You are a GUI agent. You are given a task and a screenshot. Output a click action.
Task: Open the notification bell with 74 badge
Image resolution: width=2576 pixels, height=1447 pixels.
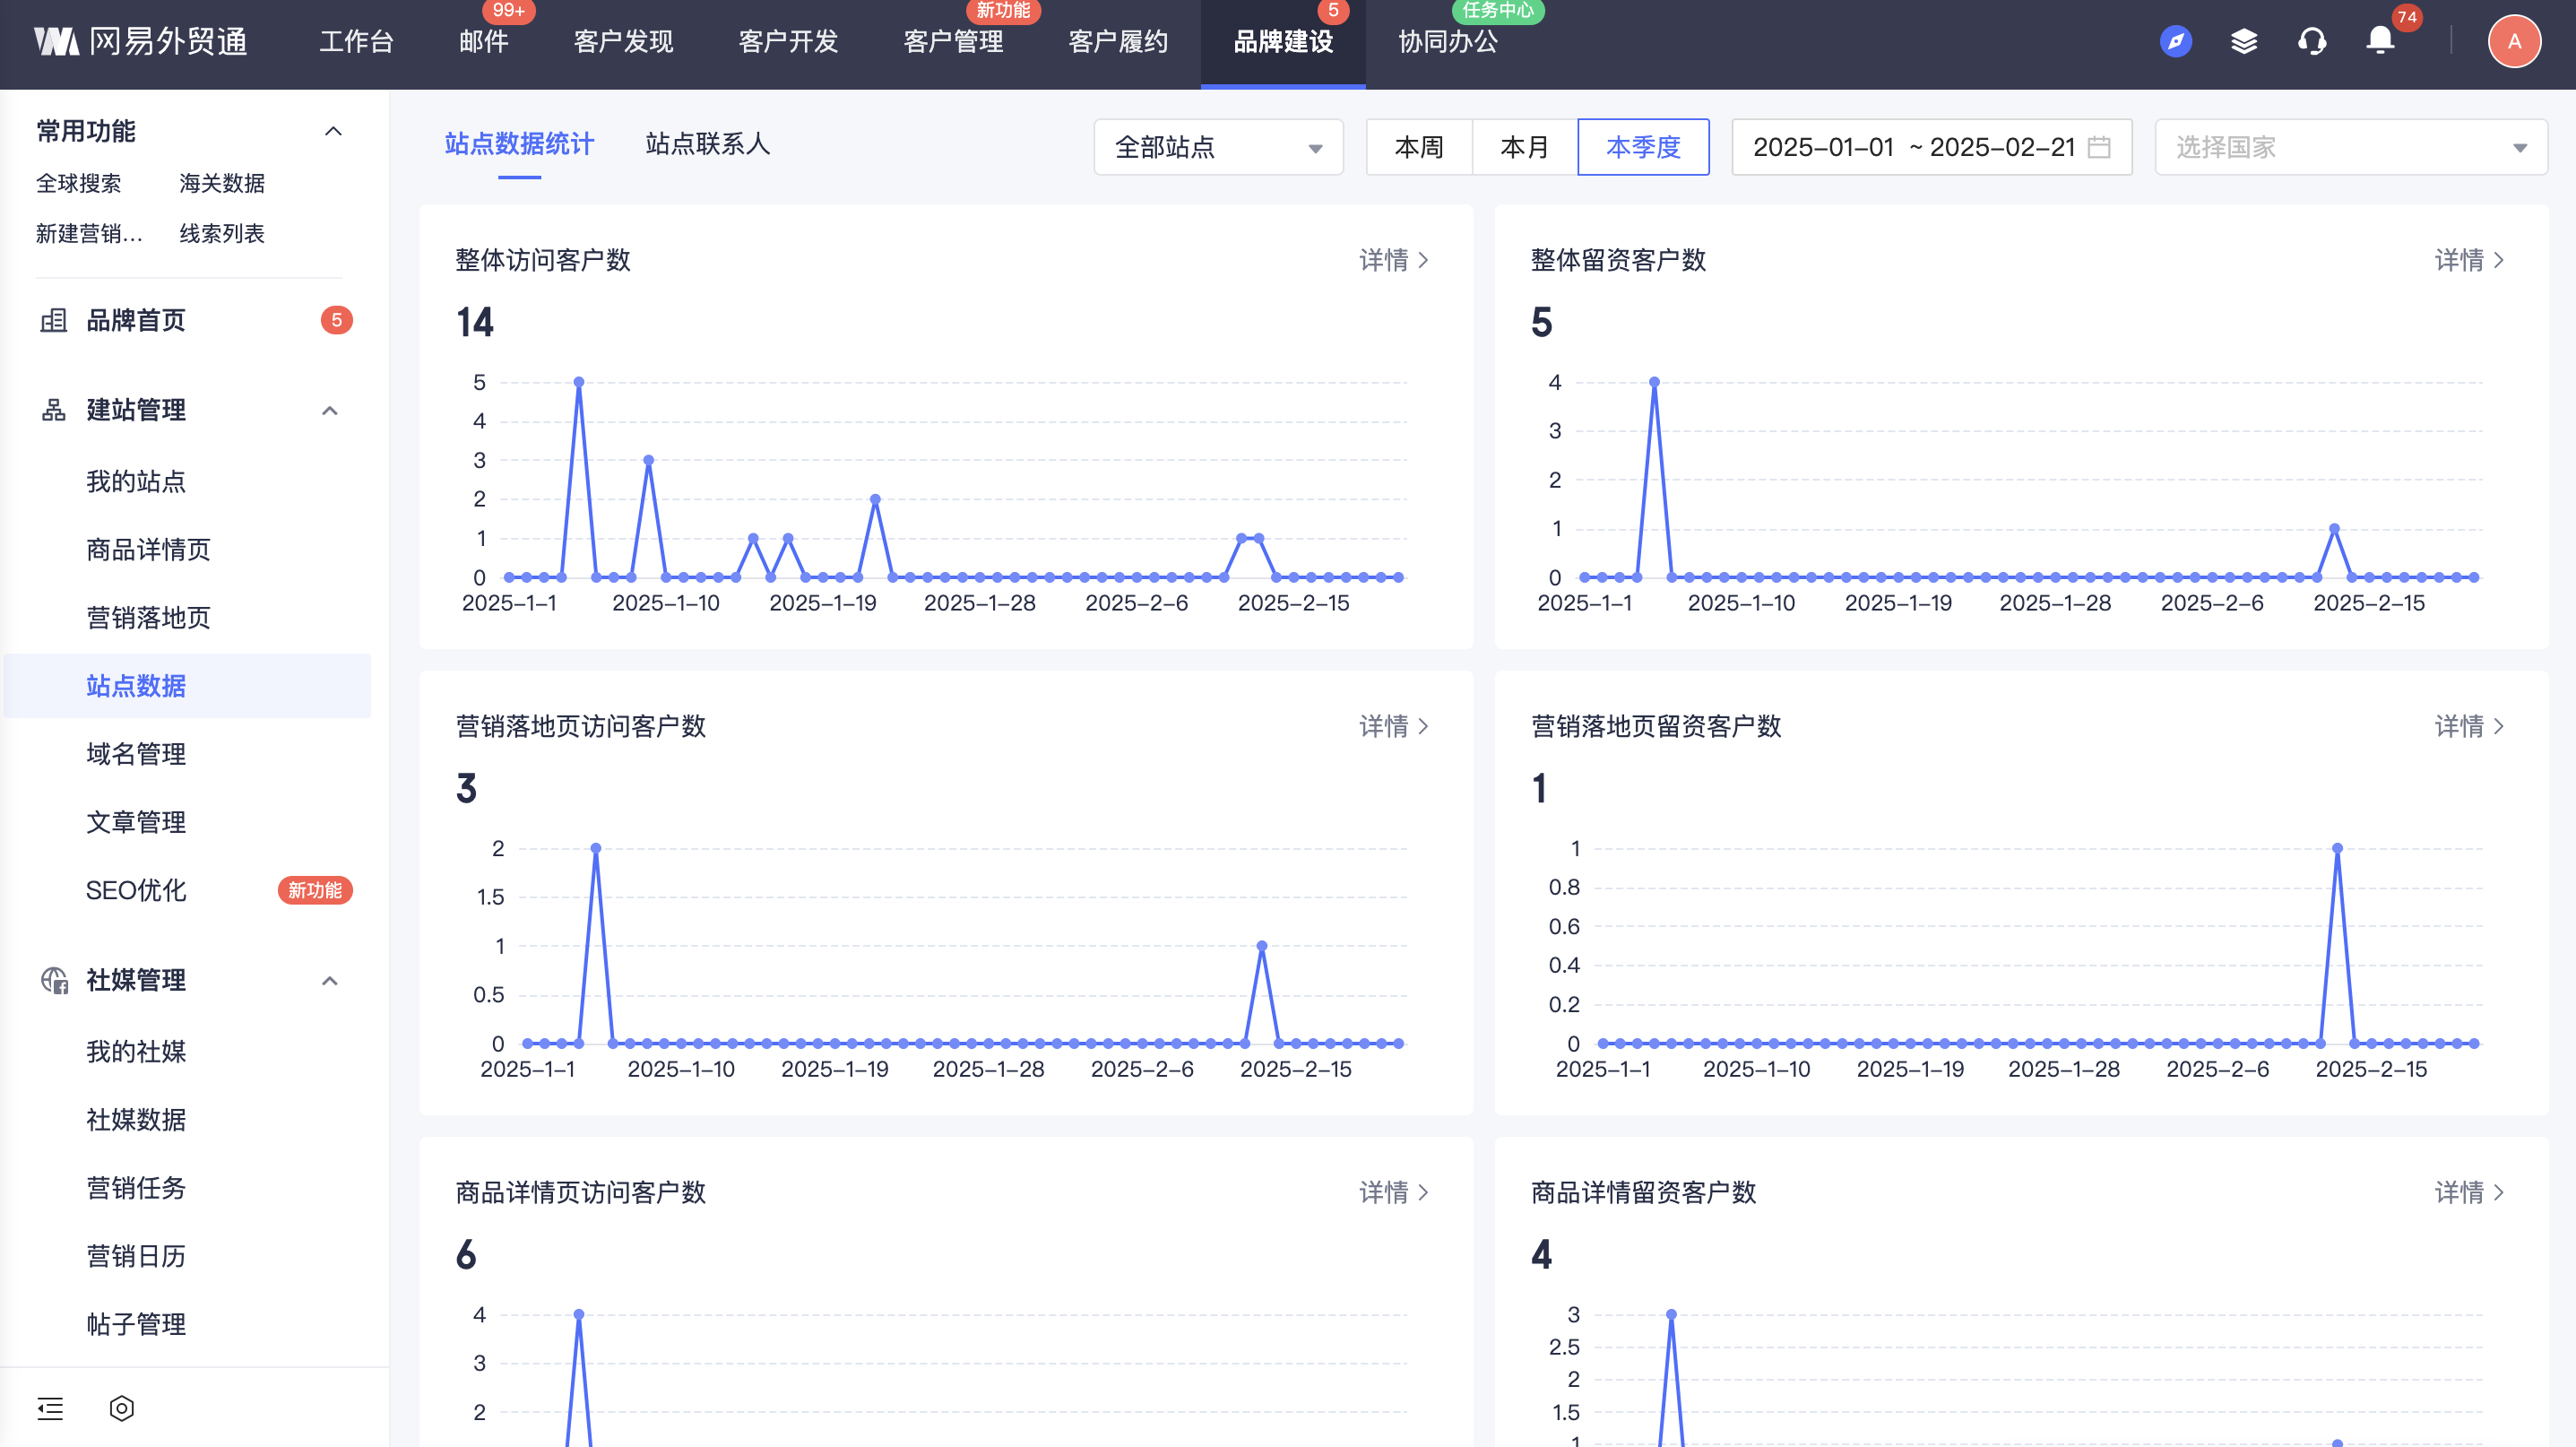pos(2380,40)
